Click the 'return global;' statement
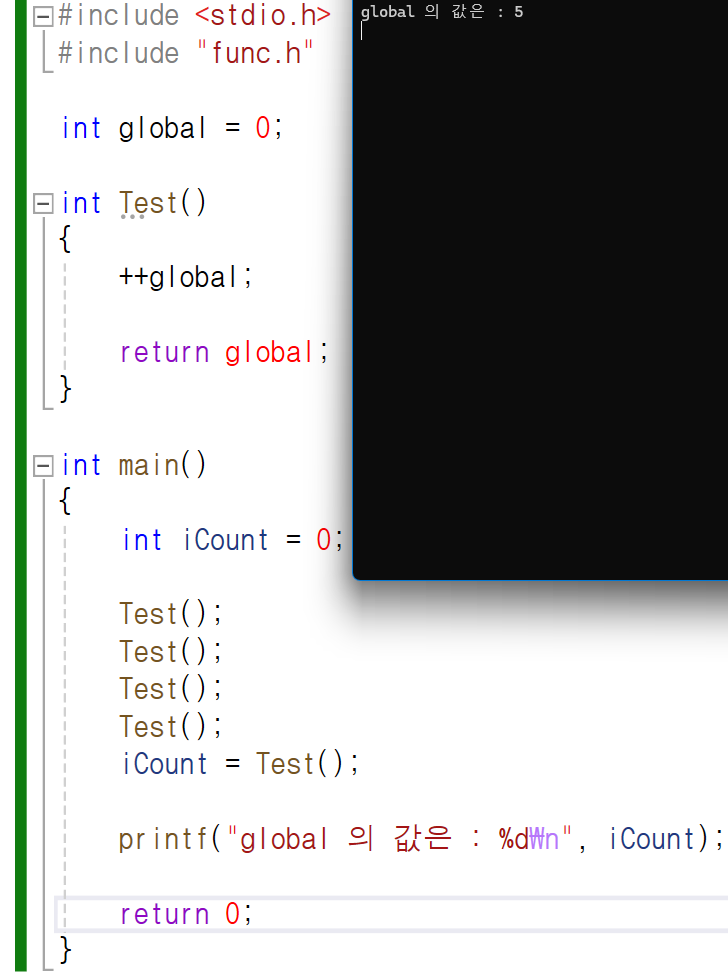 [x=224, y=352]
